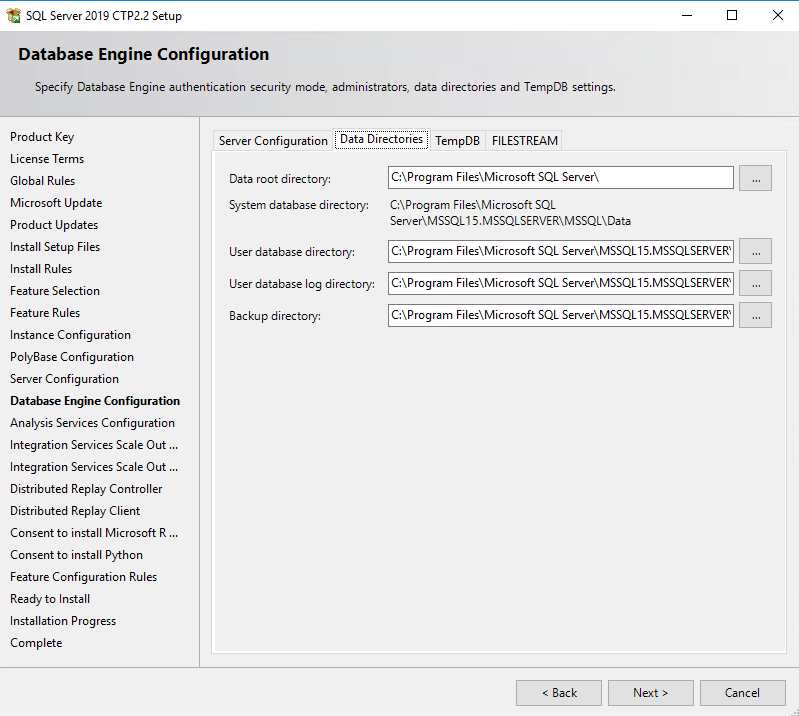The height and width of the screenshot is (716, 799).
Task: Select the Global Rules step
Action: point(42,181)
